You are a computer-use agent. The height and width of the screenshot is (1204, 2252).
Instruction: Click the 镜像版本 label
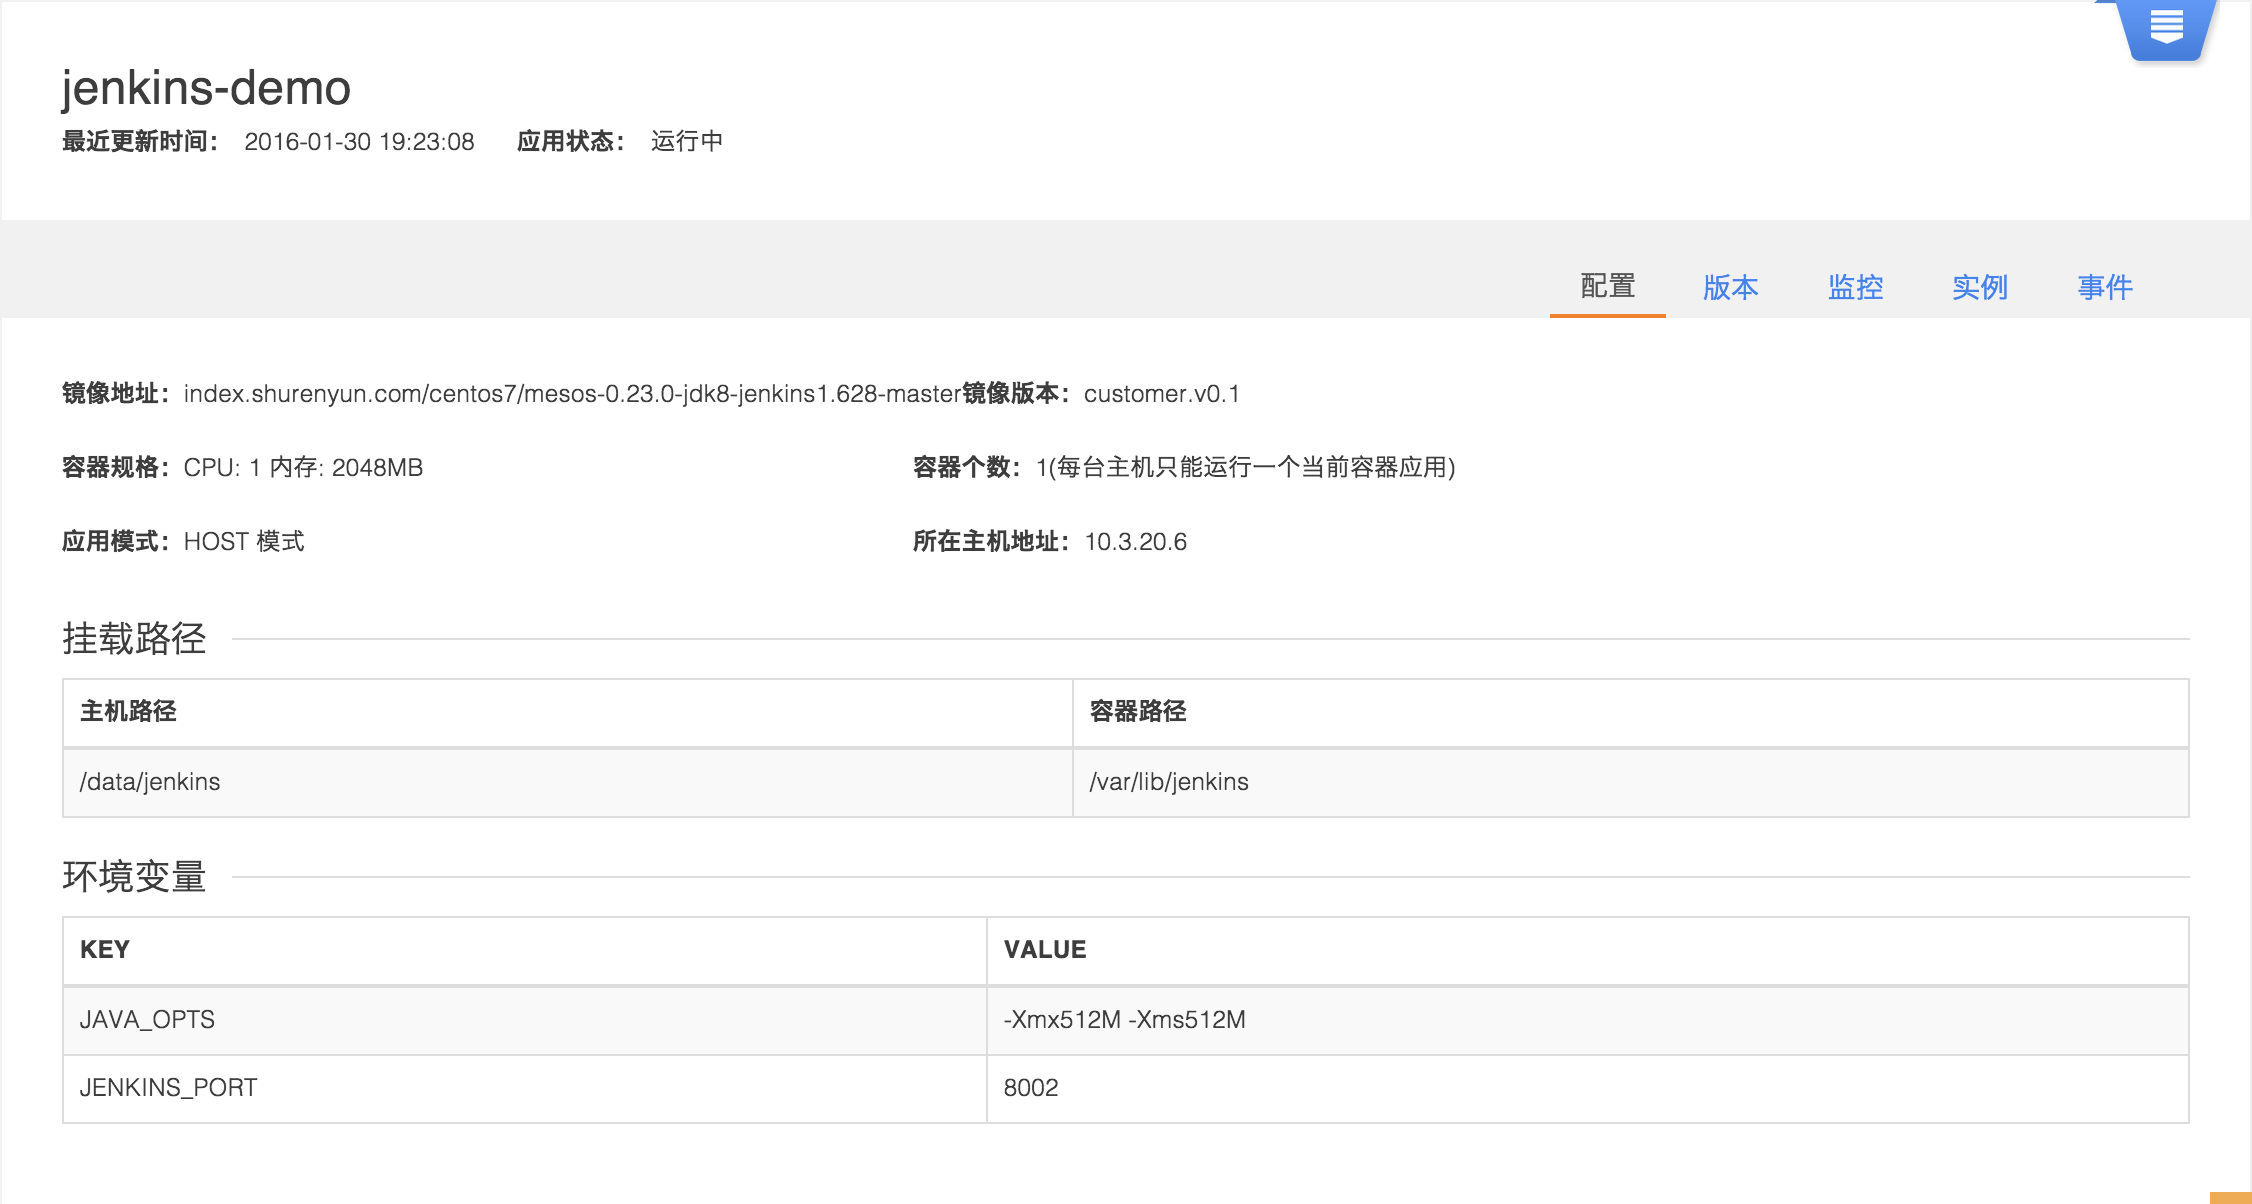[1016, 394]
